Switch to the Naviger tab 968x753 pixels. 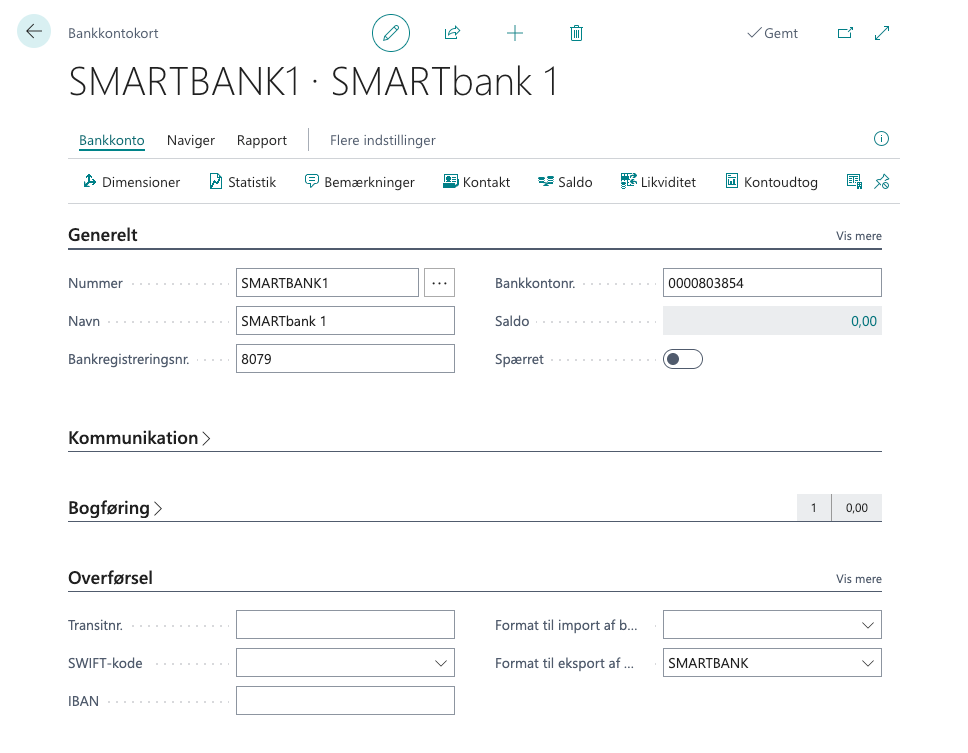[x=191, y=140]
